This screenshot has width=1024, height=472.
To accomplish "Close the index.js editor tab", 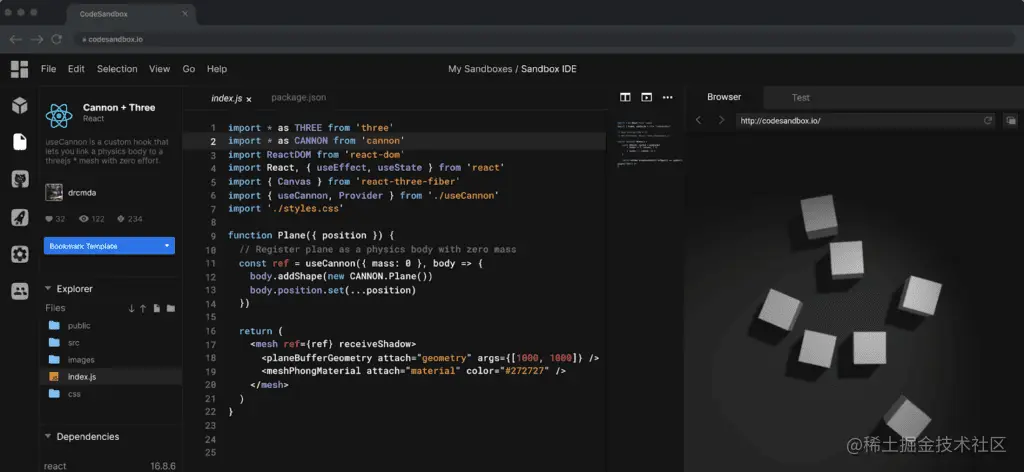I will tap(249, 99).
